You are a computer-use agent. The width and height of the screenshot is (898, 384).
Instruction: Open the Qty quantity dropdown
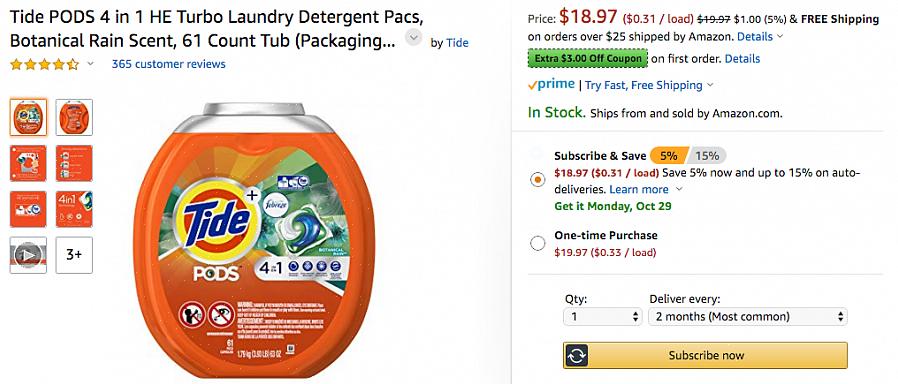[603, 316]
